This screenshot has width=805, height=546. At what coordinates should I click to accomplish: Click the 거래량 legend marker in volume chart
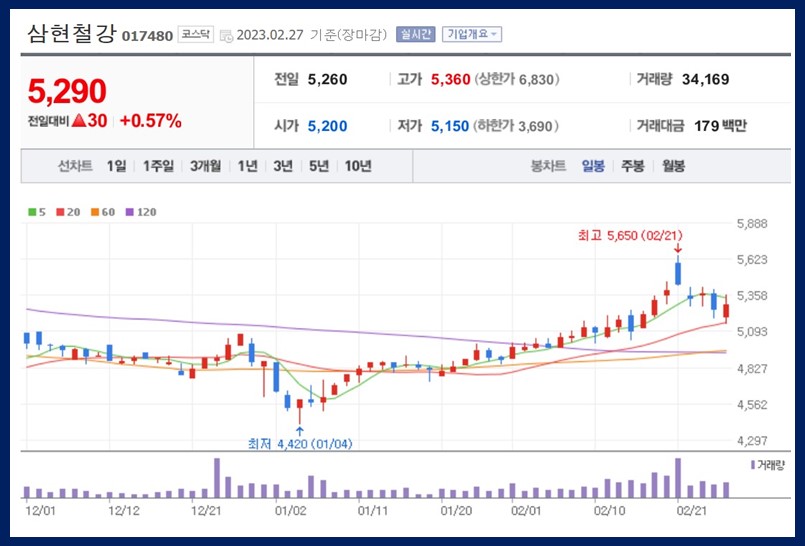(x=753, y=465)
